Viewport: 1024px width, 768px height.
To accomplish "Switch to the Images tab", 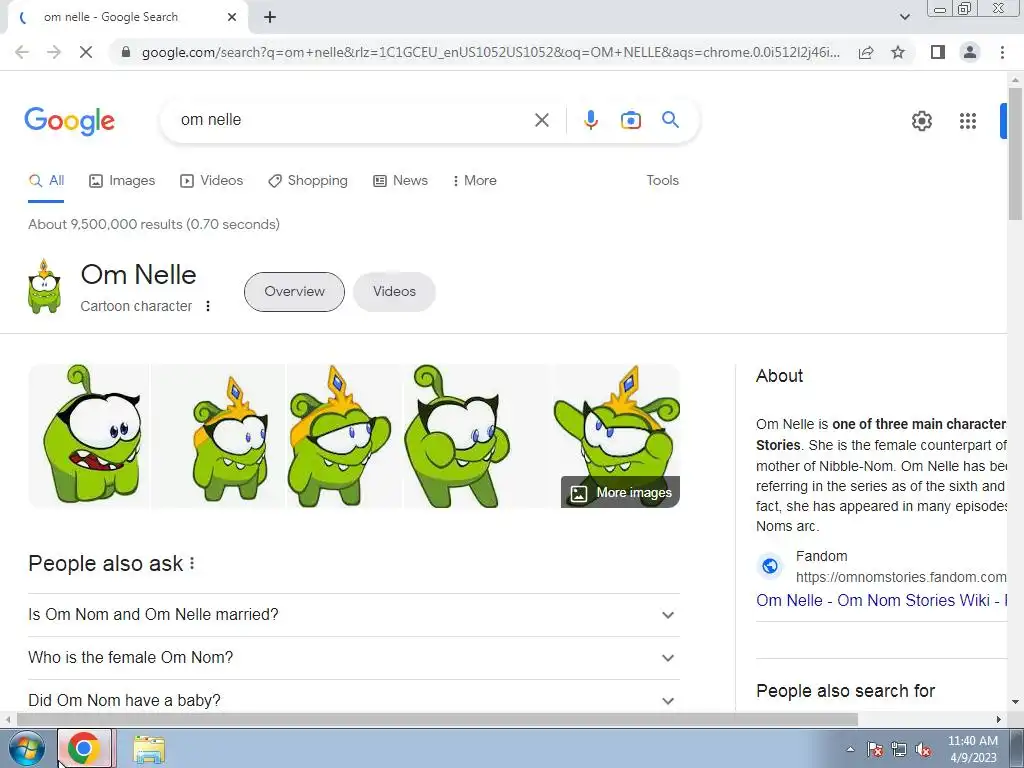I will [x=122, y=181].
